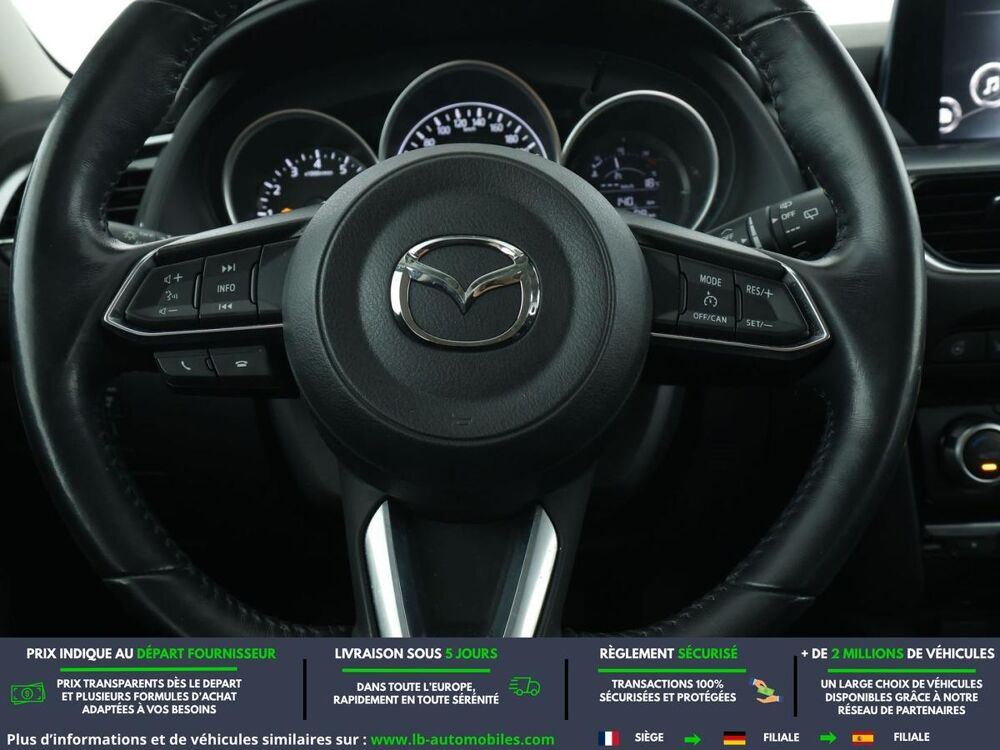Click green arrow before the Spanish flag
1000x750 pixels.
pyautogui.click(x=828, y=739)
